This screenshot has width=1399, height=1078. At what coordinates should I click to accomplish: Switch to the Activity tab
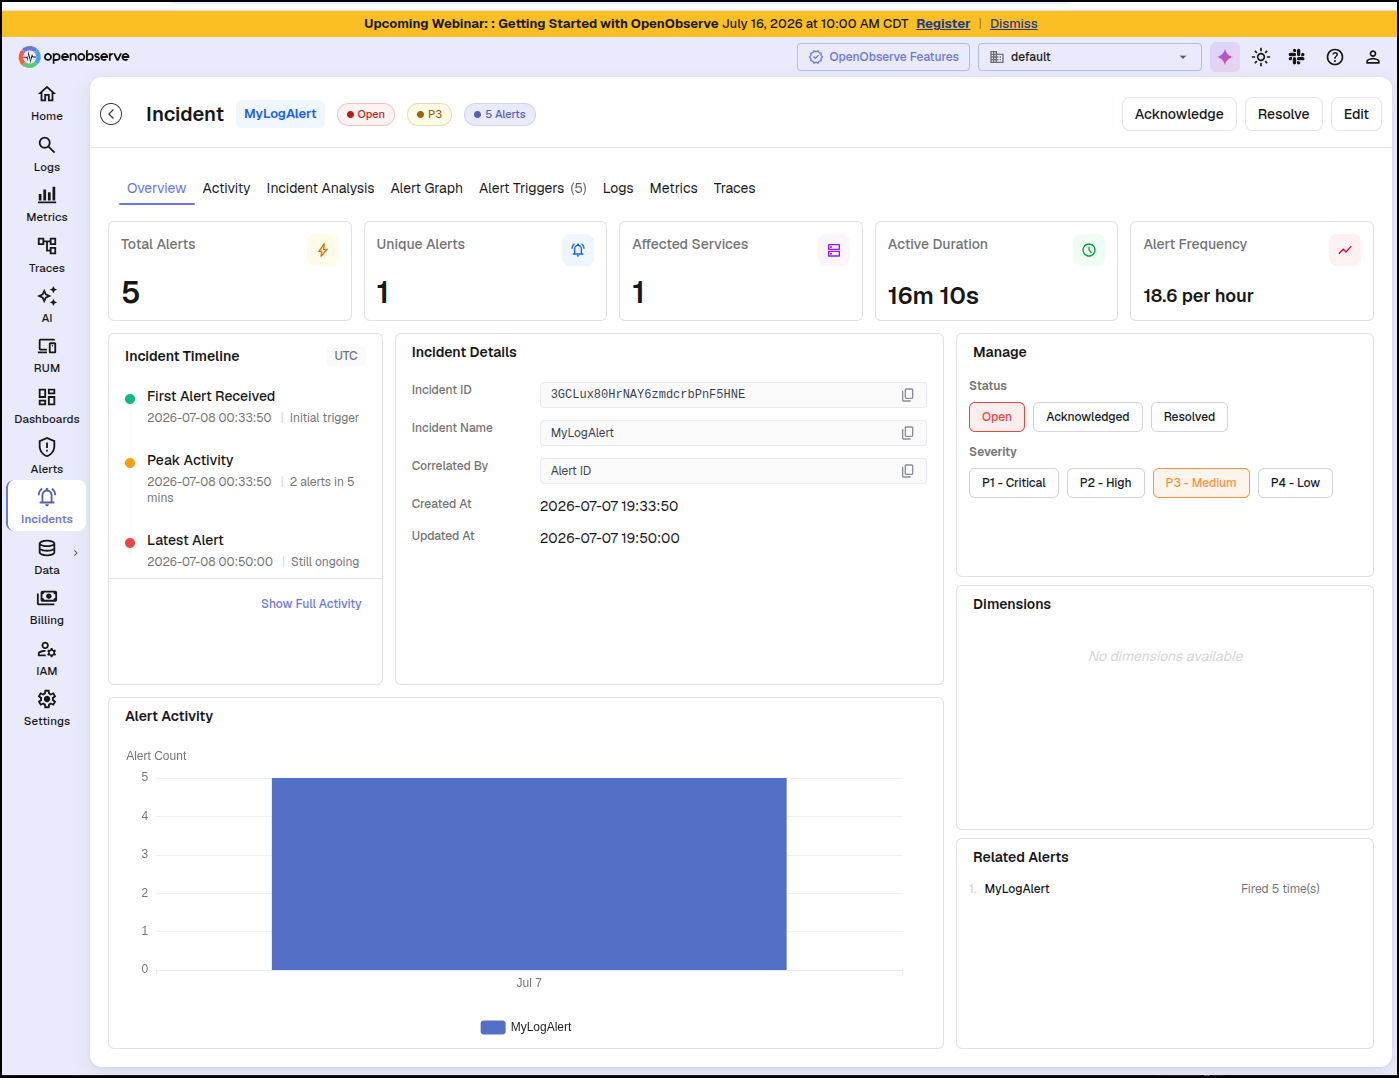[x=226, y=188]
